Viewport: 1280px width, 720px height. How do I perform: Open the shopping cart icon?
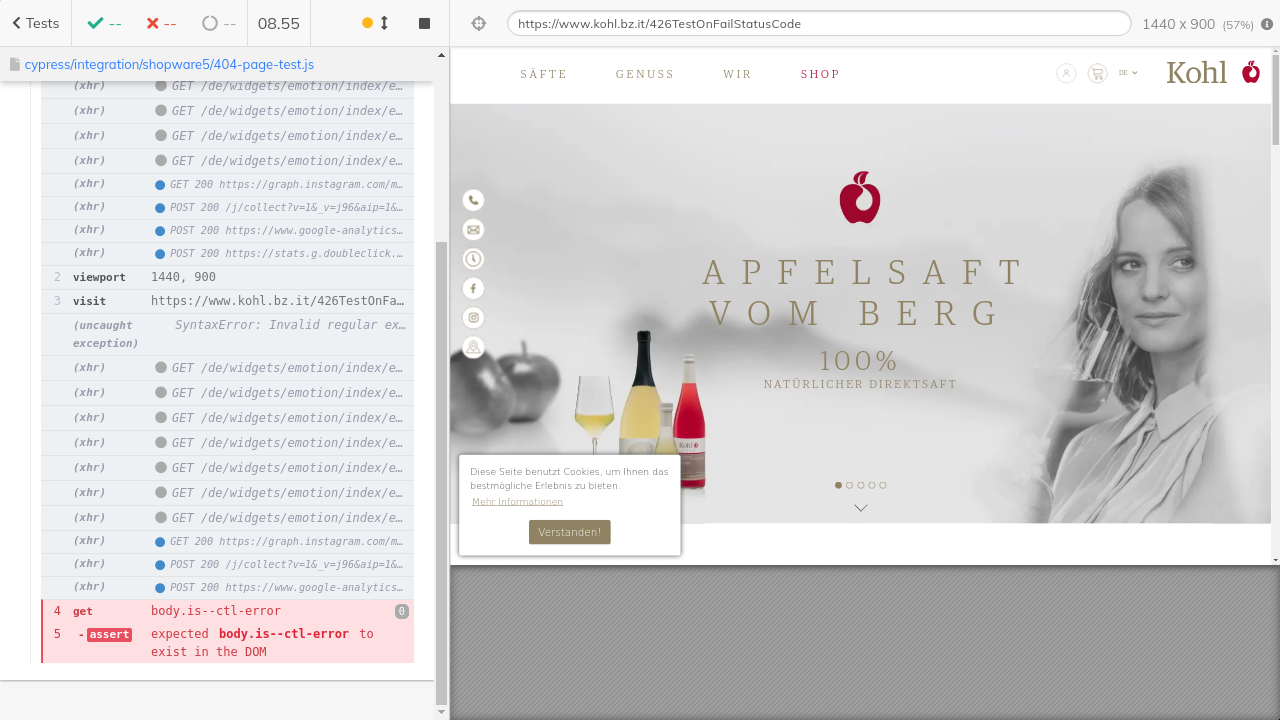point(1097,73)
